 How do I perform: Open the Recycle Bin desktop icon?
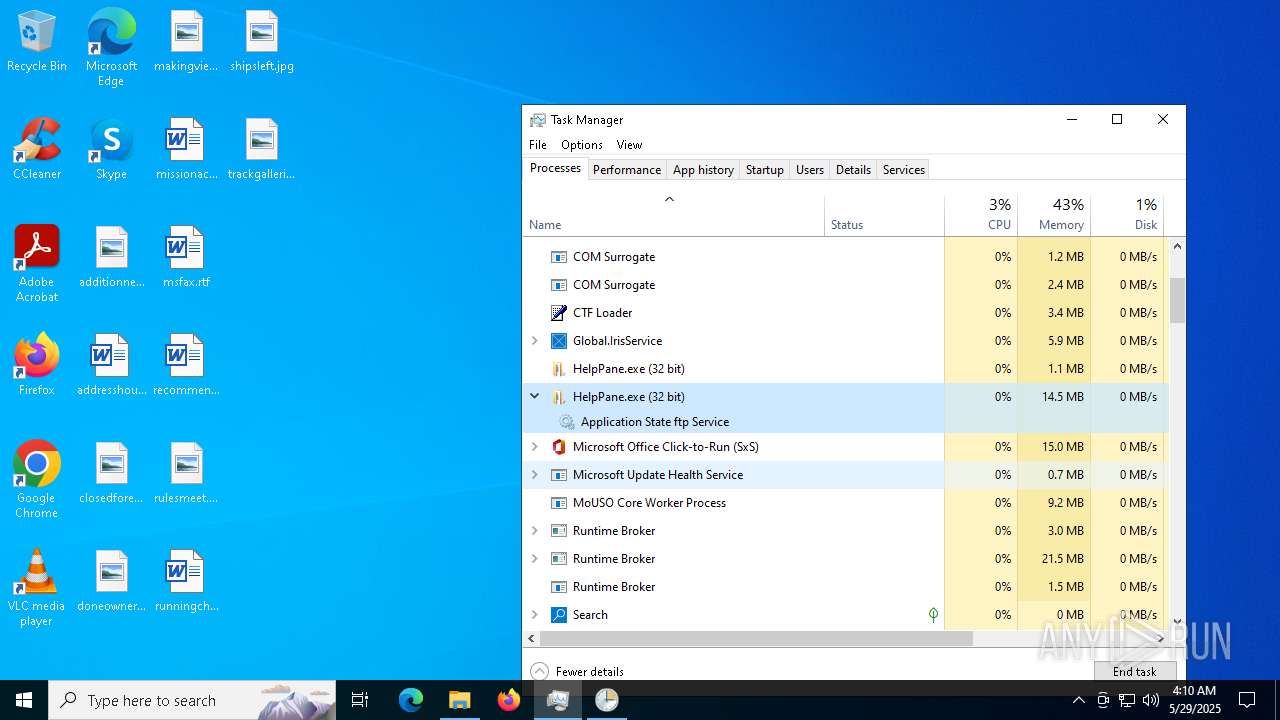point(37,42)
